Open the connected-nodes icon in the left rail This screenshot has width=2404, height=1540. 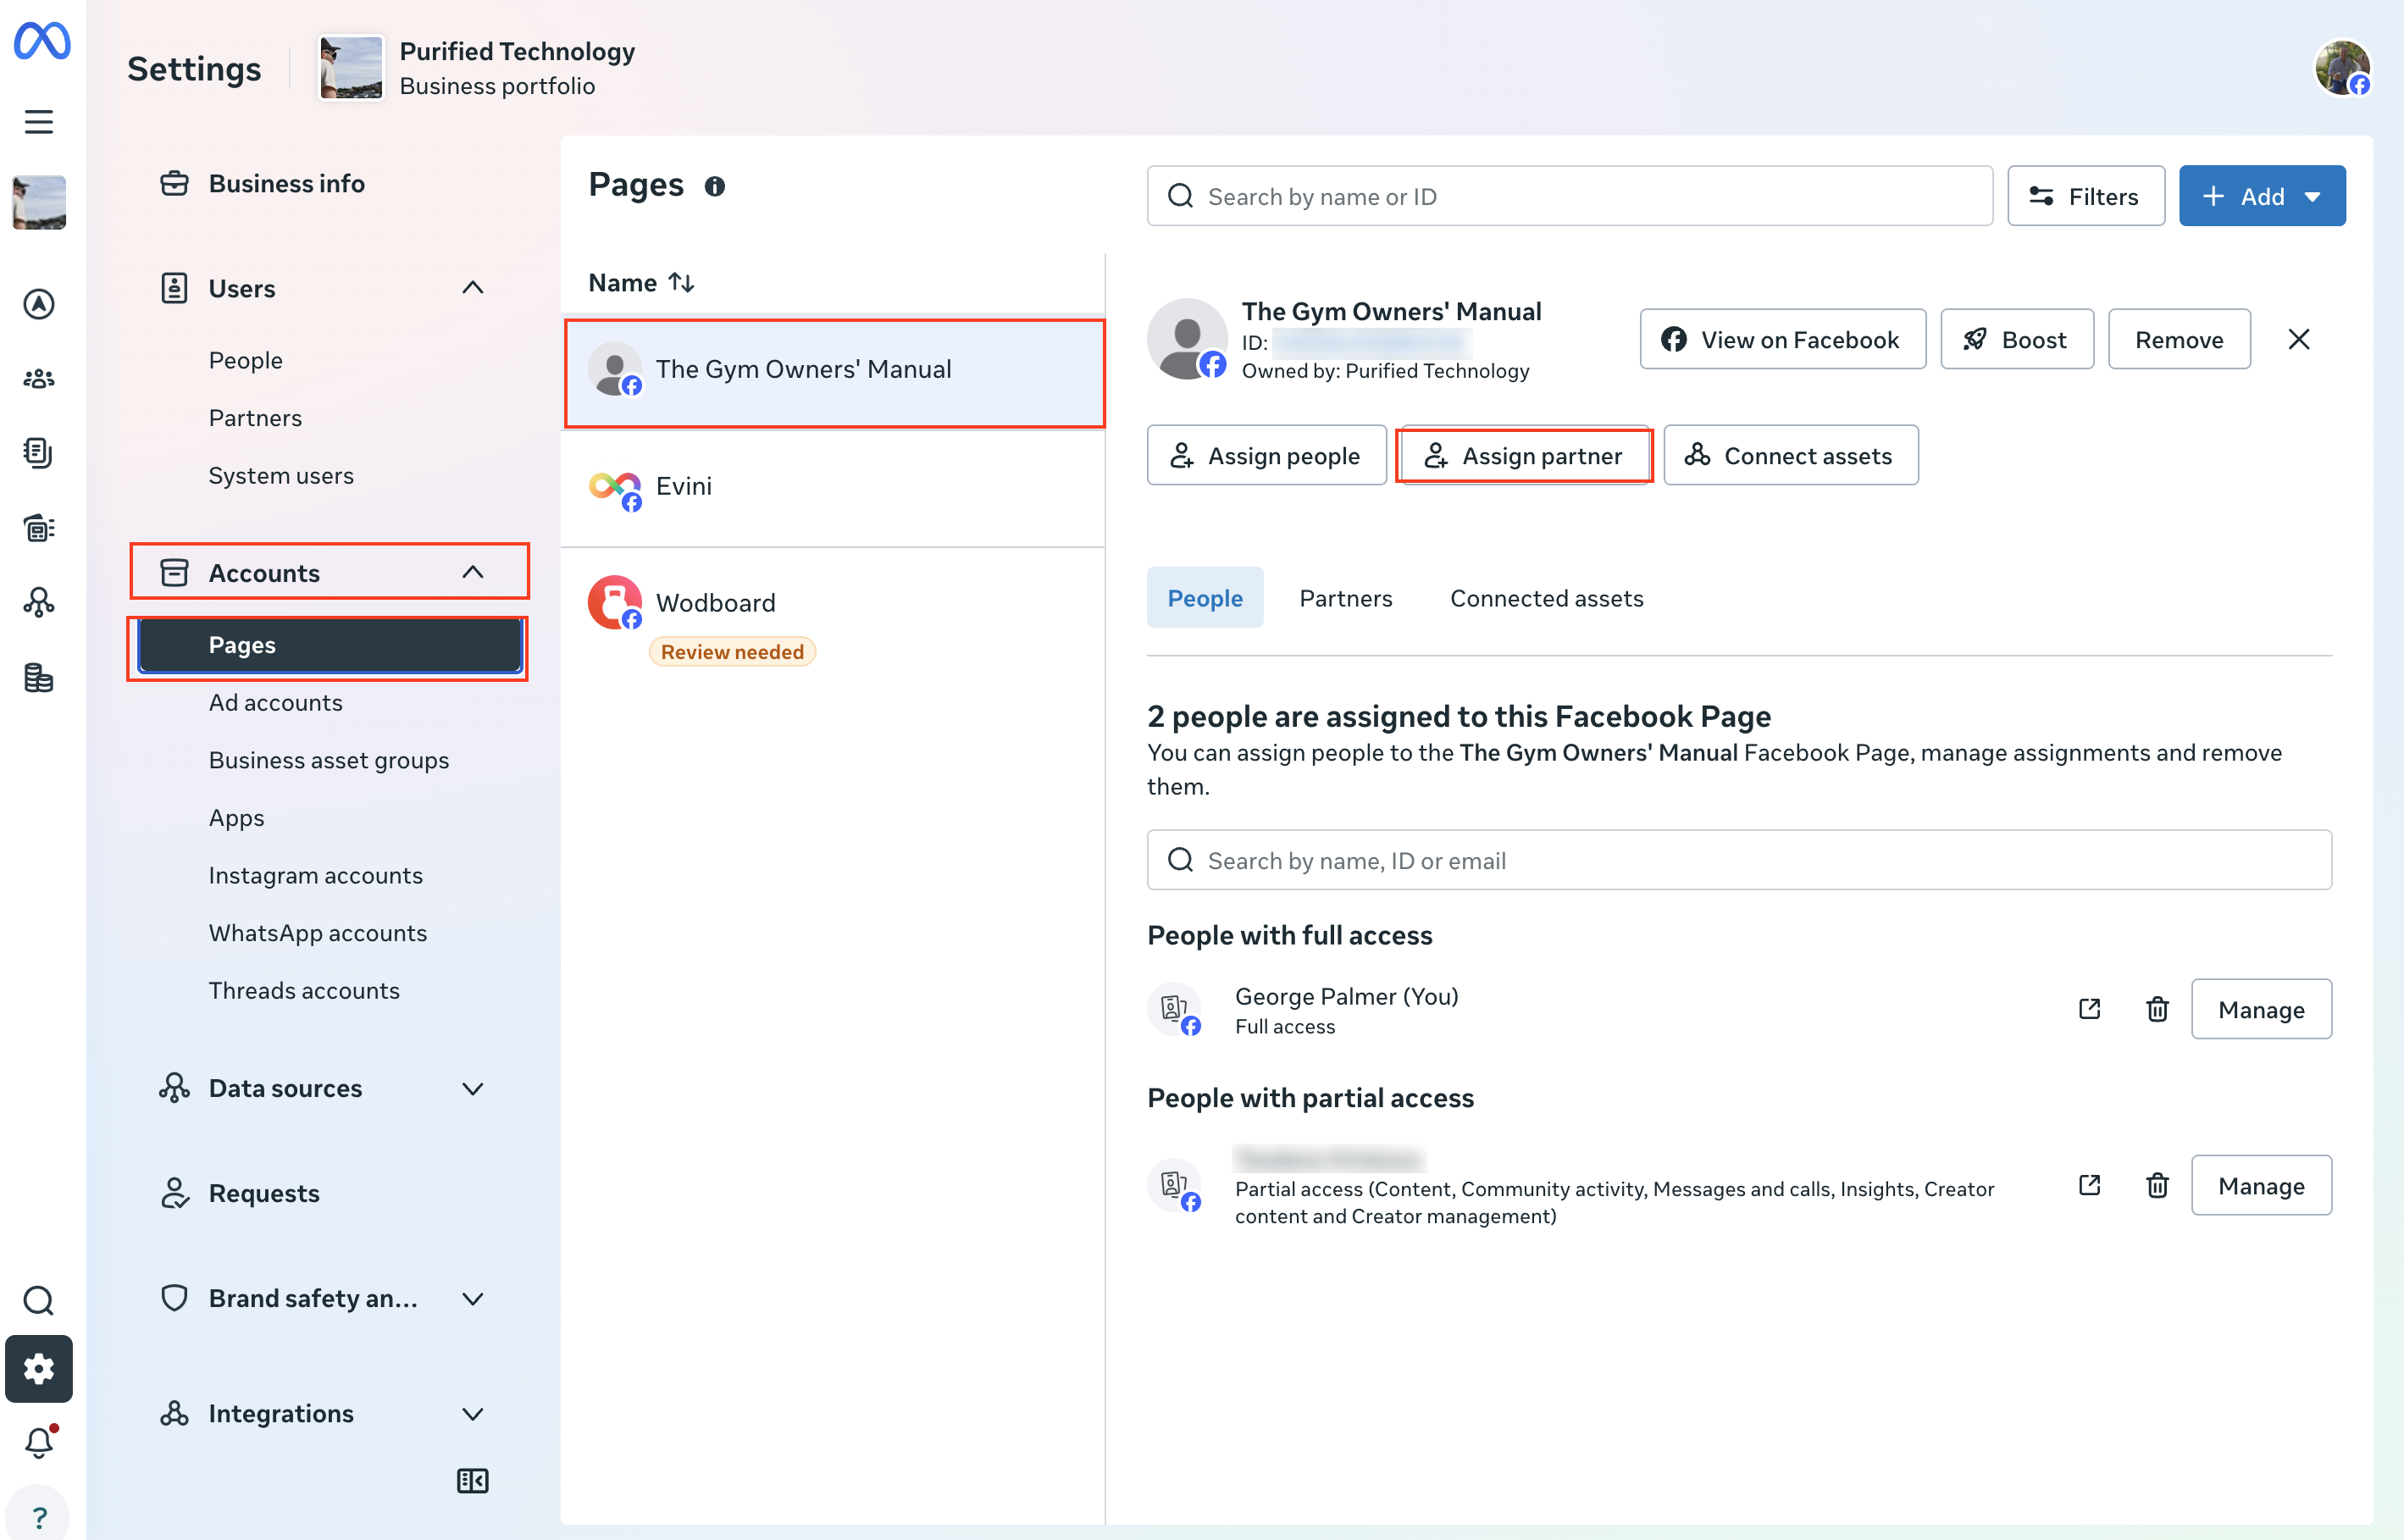[x=39, y=602]
